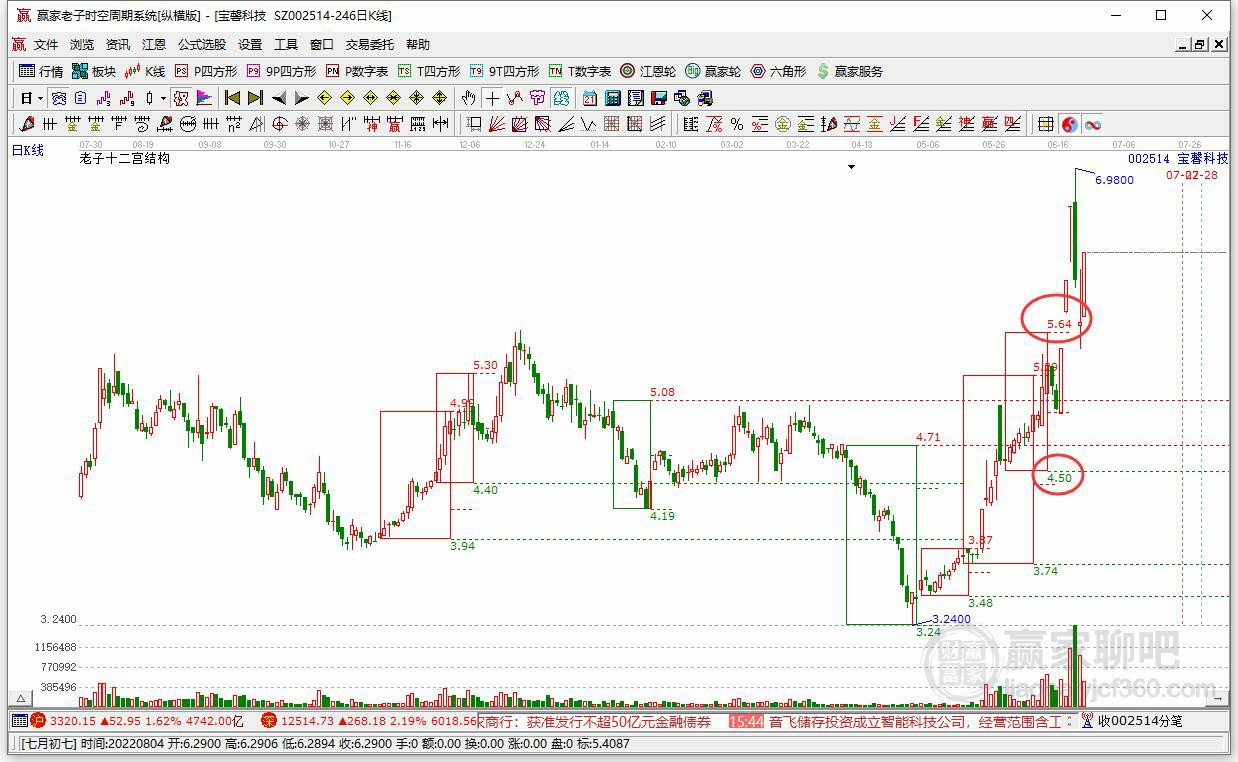
Task: Jump to the last bar icon
Action: coord(255,98)
